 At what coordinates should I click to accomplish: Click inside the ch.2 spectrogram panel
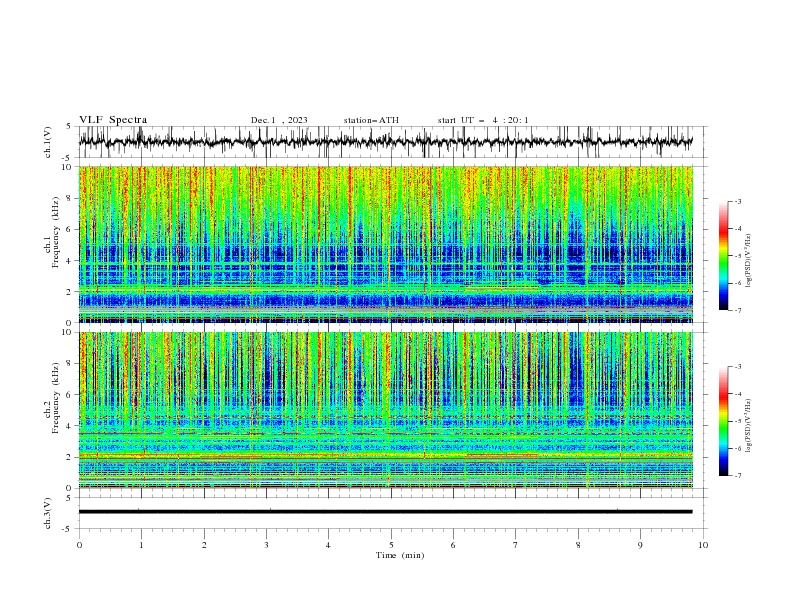(385, 410)
